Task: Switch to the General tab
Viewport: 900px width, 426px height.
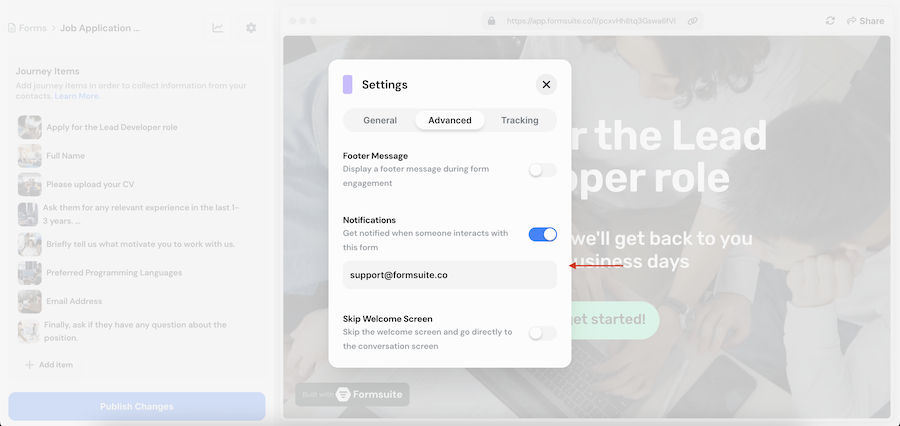Action: pos(380,120)
